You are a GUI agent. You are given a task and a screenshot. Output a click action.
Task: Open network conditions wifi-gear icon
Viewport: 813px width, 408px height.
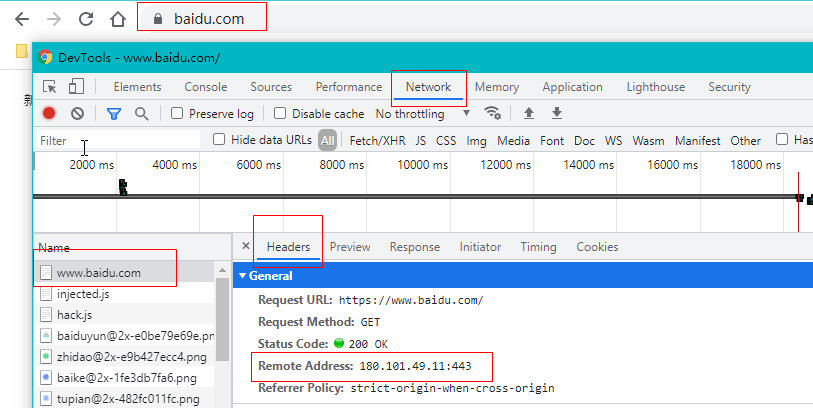coord(493,112)
